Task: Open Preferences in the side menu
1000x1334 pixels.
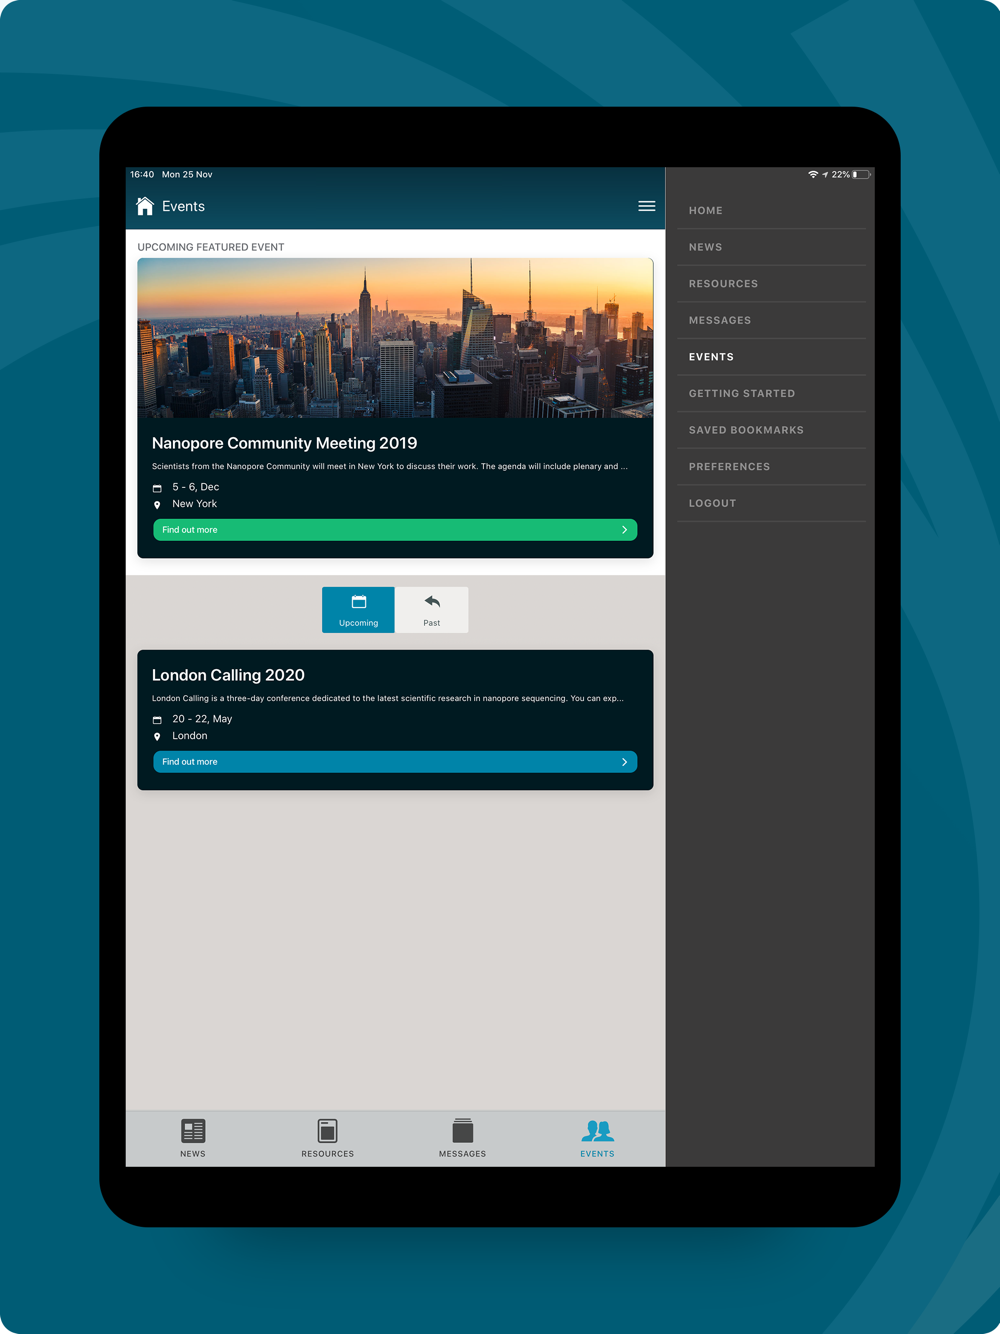Action: point(771,467)
